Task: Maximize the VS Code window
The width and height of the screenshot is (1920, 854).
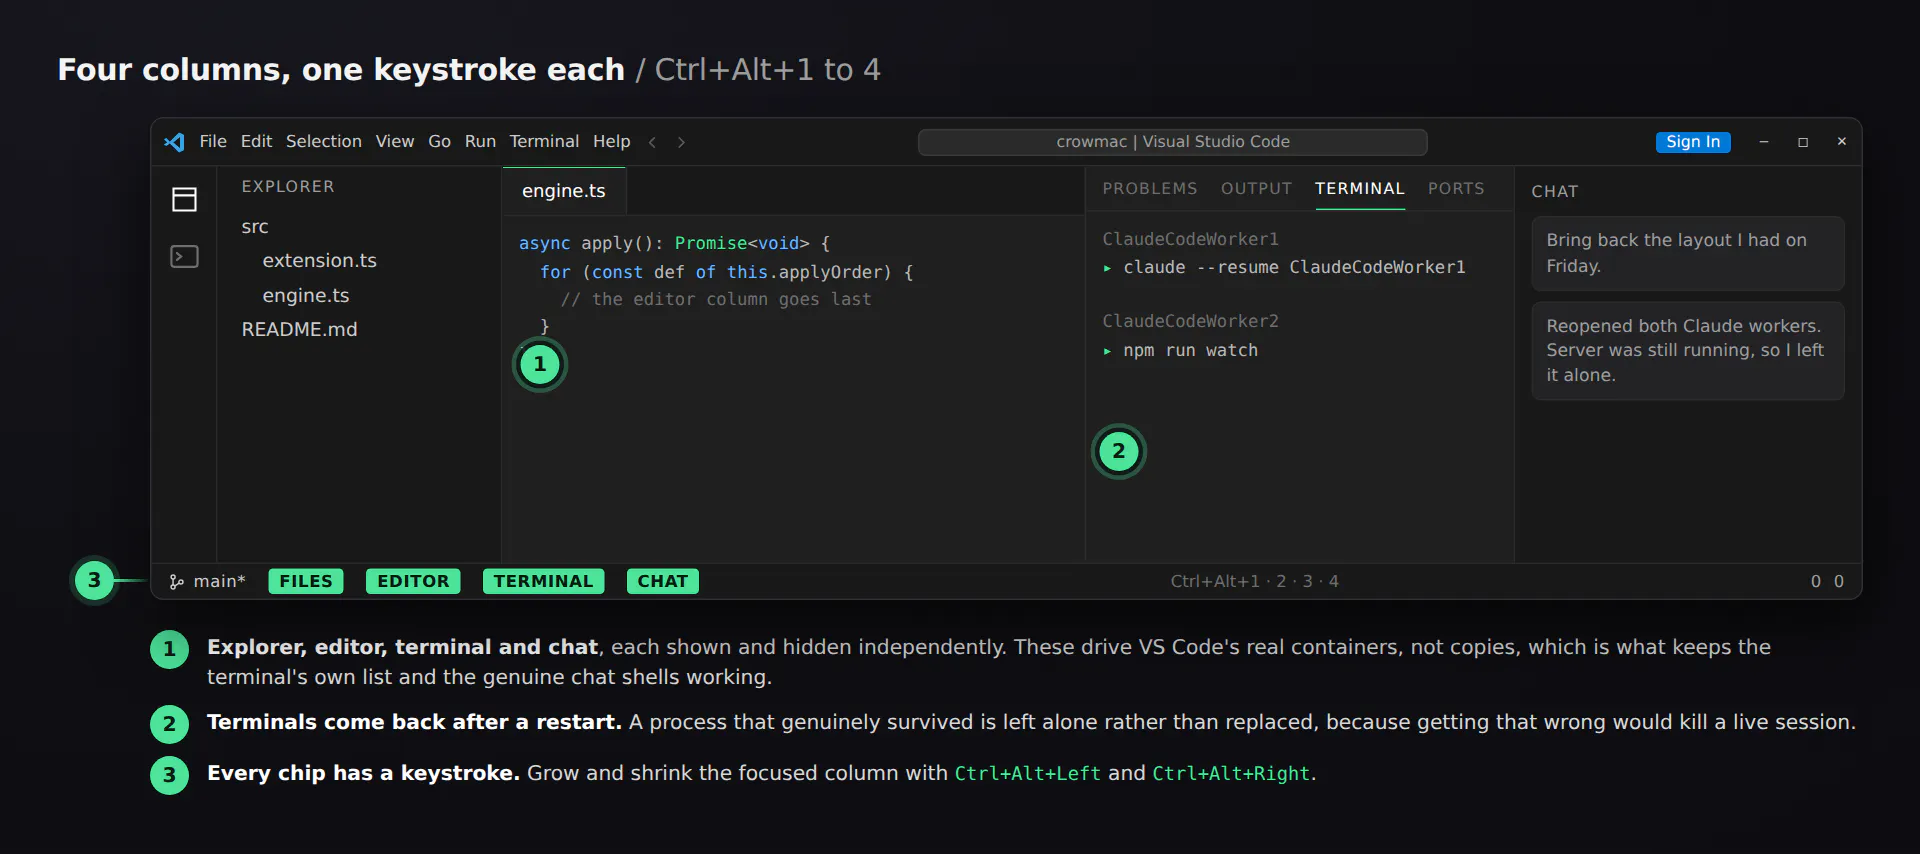Action: tap(1803, 142)
